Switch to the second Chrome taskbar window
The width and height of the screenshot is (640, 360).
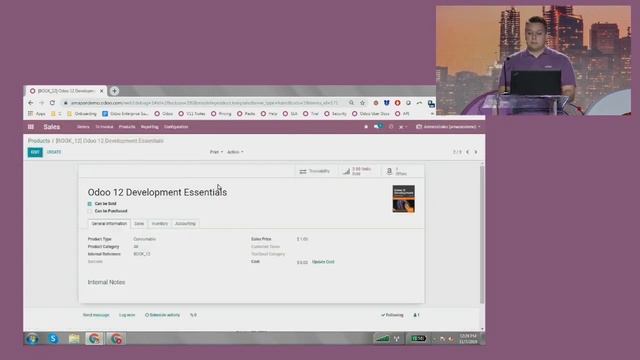pos(116,338)
